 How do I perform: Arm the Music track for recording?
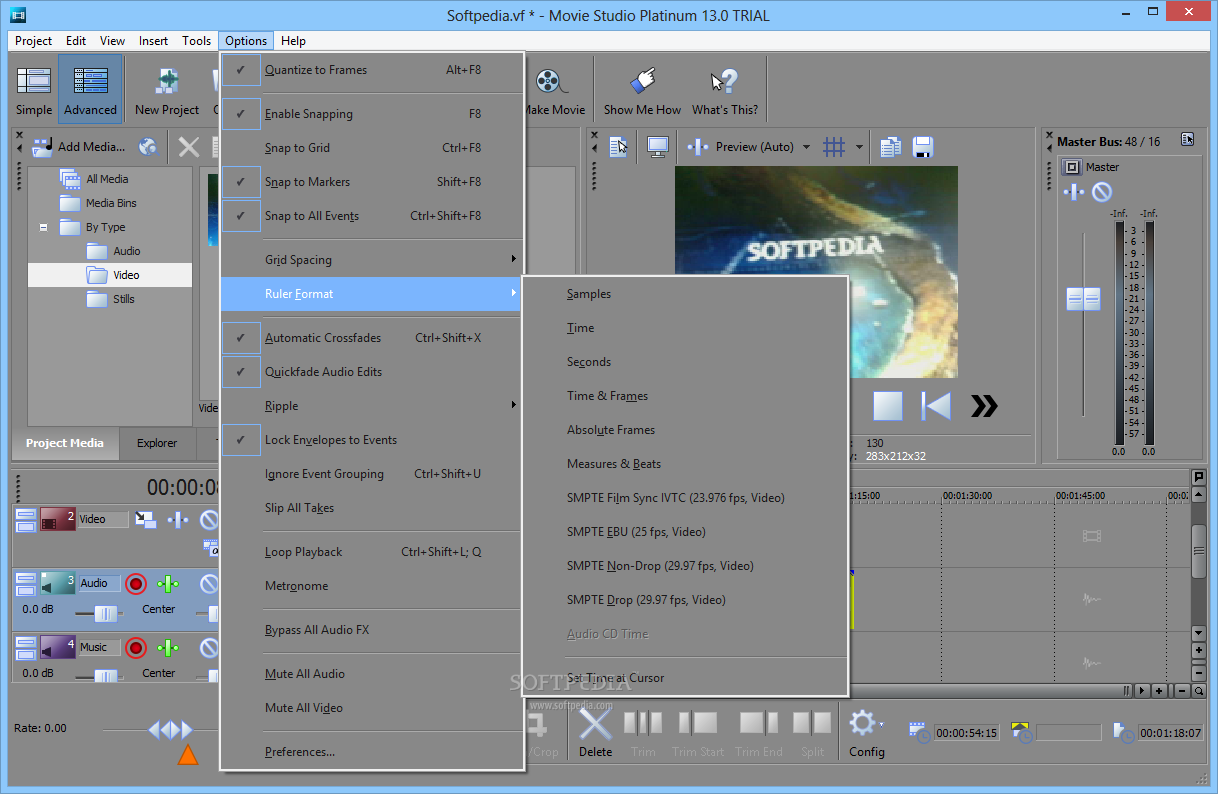pyautogui.click(x=136, y=647)
